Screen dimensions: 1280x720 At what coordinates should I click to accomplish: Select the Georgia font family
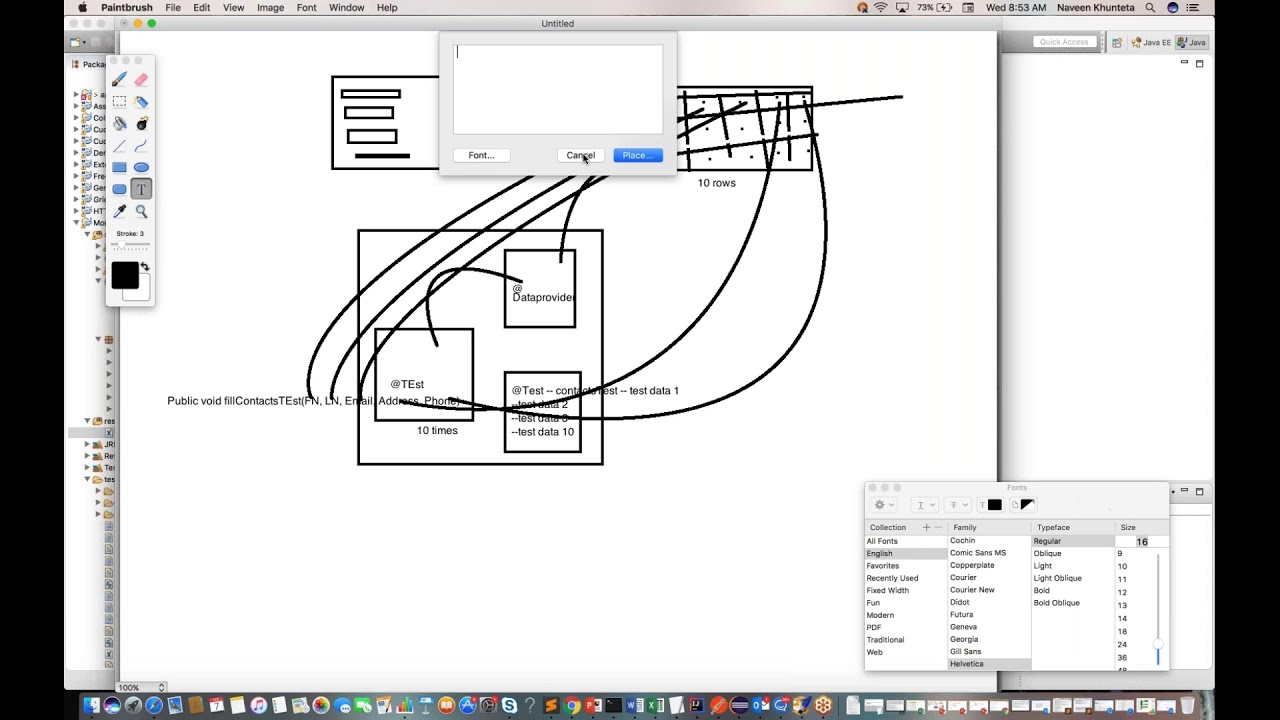click(989, 639)
